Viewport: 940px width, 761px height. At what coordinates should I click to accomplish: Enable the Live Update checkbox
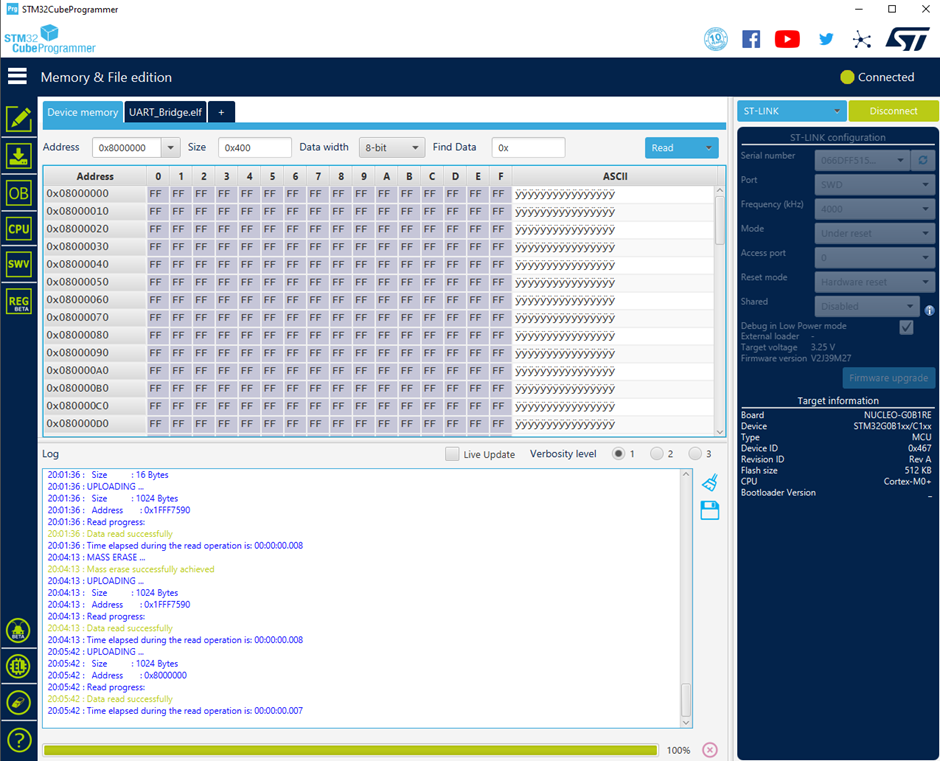point(452,454)
